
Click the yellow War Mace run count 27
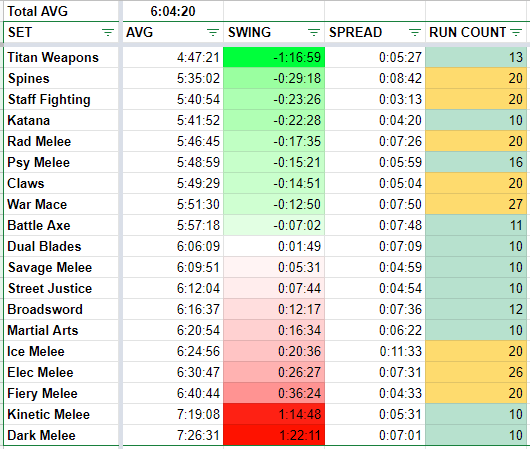(x=476, y=204)
